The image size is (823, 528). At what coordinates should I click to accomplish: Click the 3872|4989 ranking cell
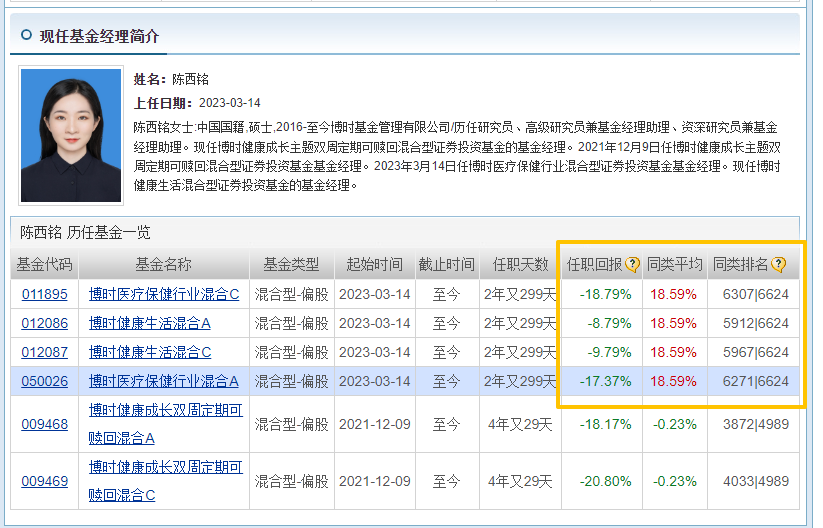[x=756, y=425]
